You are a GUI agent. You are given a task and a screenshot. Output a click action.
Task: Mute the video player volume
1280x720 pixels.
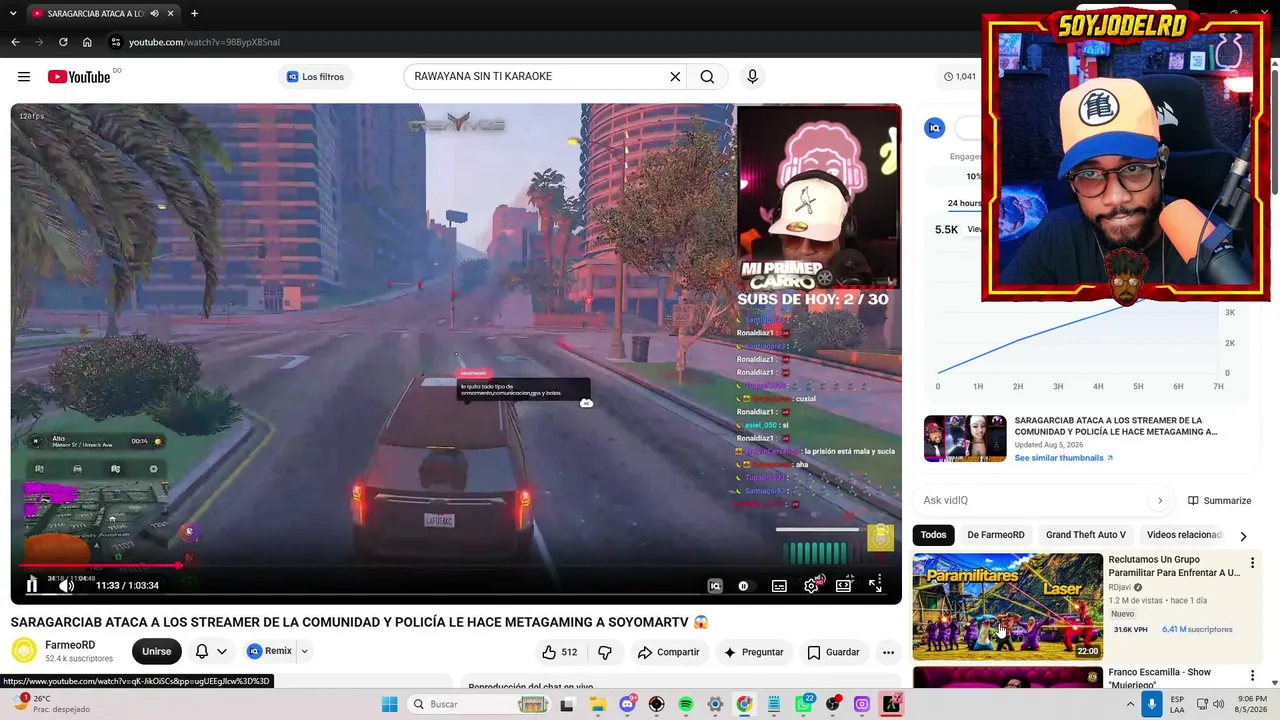(66, 585)
